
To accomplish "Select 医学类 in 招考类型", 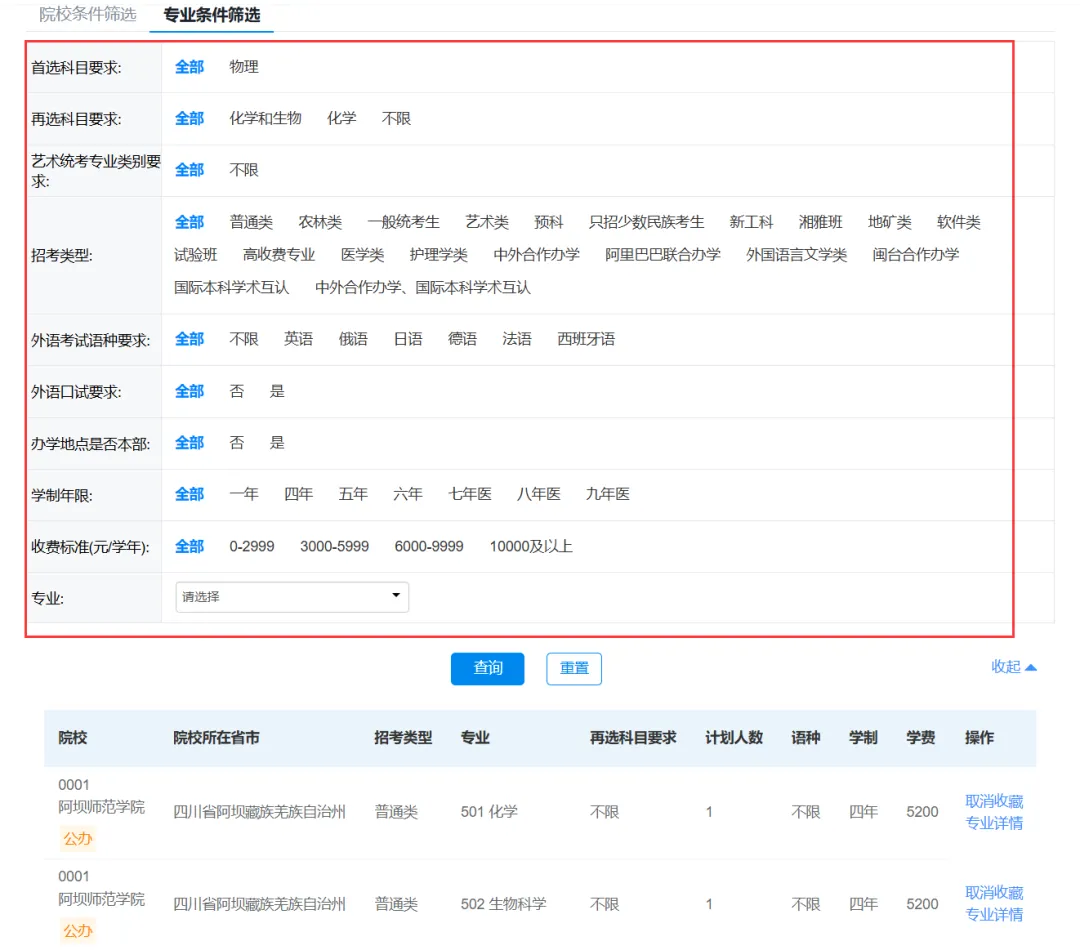I will click(x=362, y=255).
